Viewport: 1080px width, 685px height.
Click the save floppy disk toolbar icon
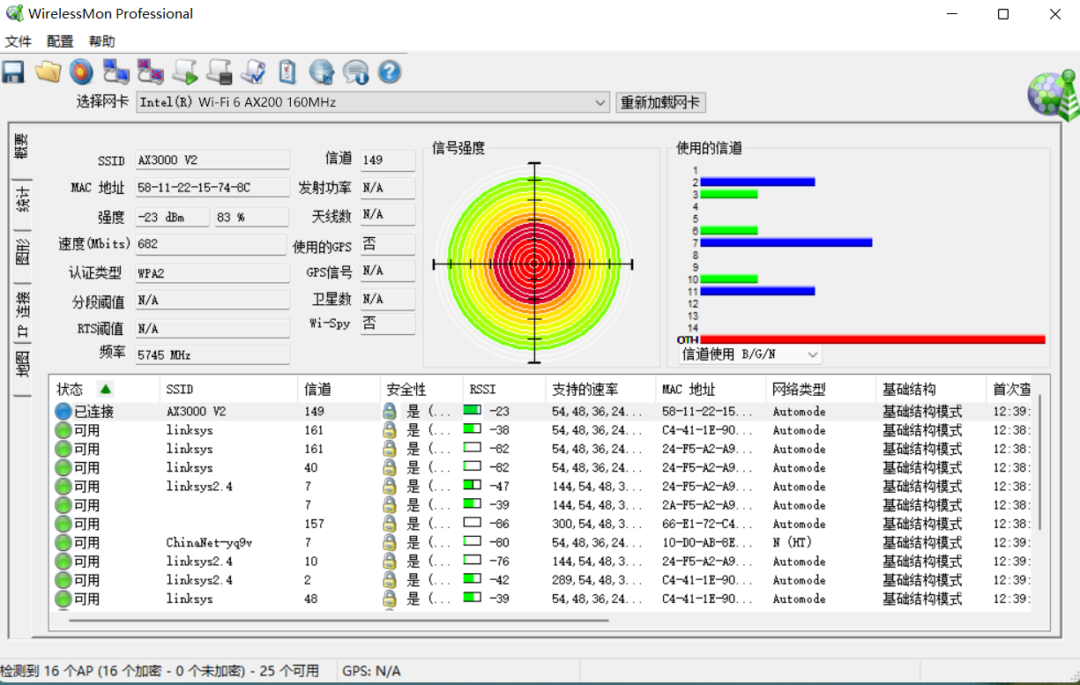[x=13, y=72]
